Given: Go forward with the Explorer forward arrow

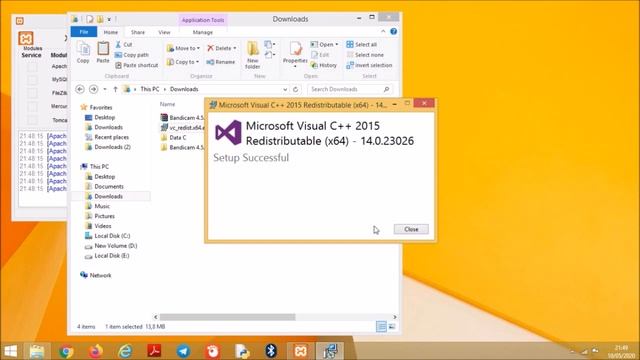Looking at the screenshot, I should 93,89.
